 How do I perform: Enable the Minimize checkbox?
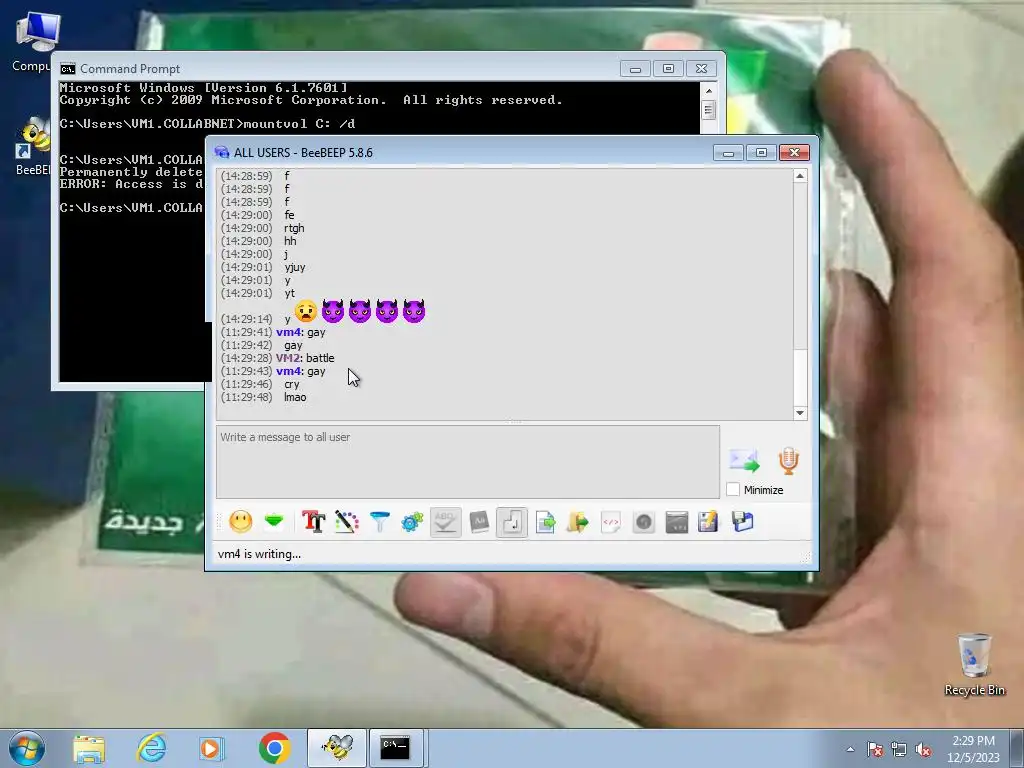733,490
